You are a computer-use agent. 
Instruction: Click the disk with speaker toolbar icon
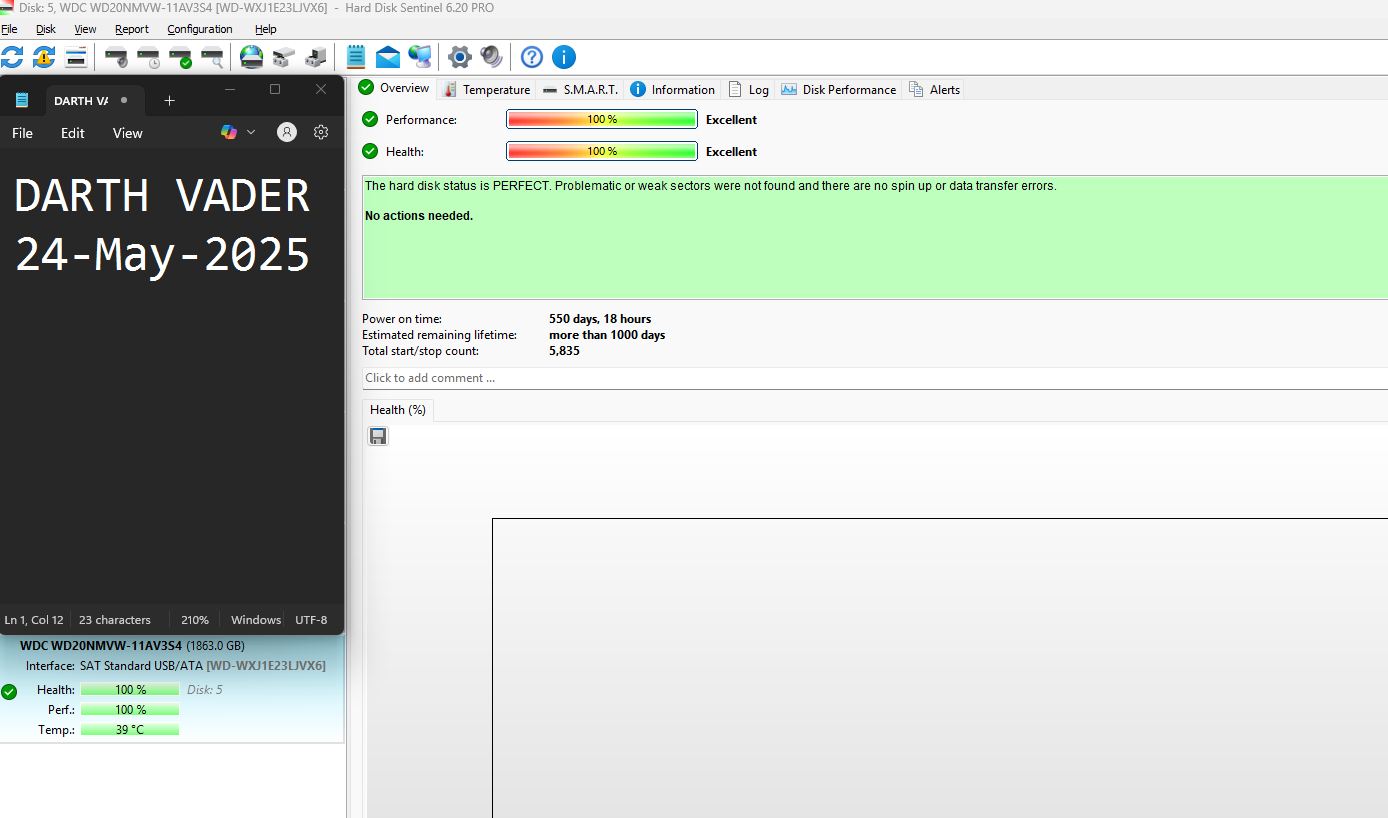coord(117,57)
